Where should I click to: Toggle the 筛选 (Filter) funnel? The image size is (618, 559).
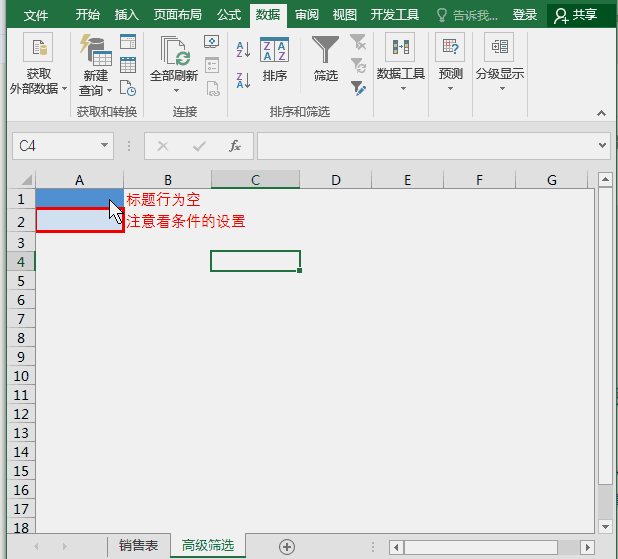(326, 58)
